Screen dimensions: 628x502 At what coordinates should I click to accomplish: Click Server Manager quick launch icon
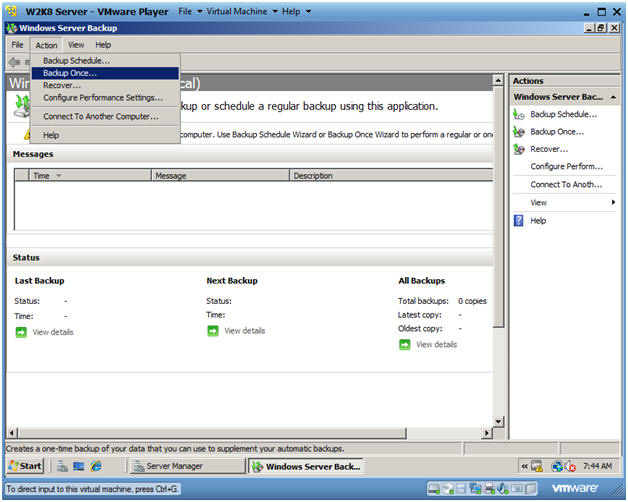pos(62,466)
